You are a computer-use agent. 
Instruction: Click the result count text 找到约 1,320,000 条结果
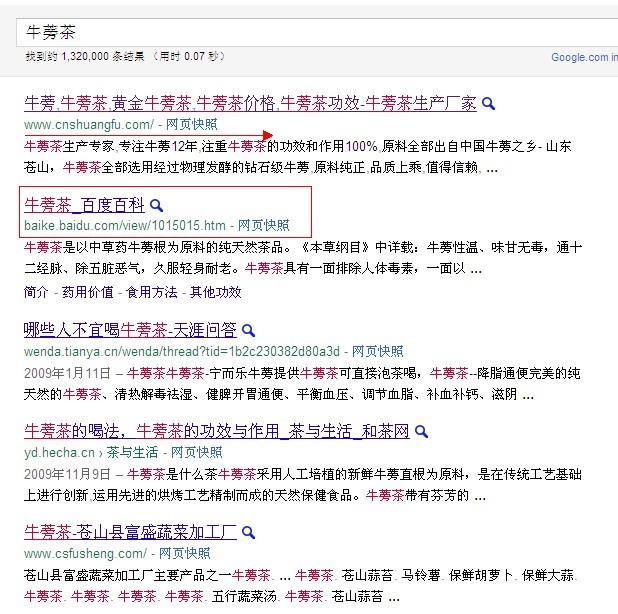[85, 56]
